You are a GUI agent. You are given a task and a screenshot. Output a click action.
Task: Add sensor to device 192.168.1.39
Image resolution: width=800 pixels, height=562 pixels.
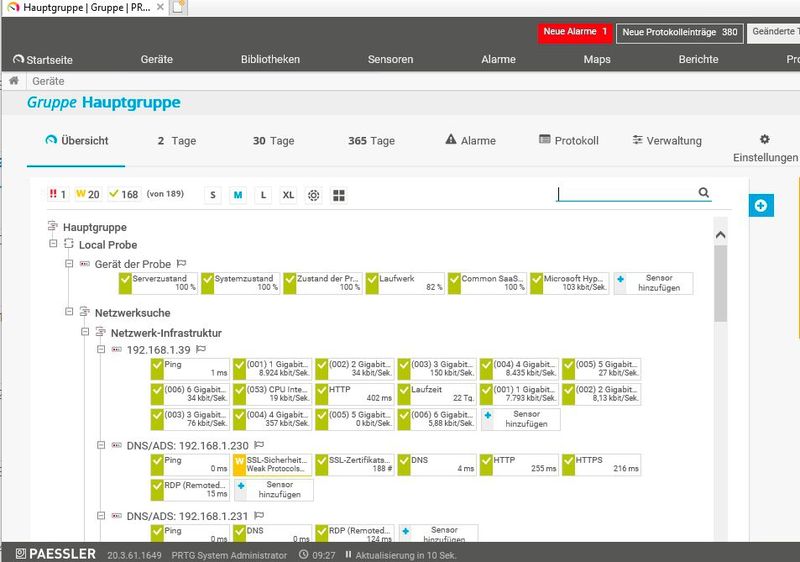click(x=520, y=419)
